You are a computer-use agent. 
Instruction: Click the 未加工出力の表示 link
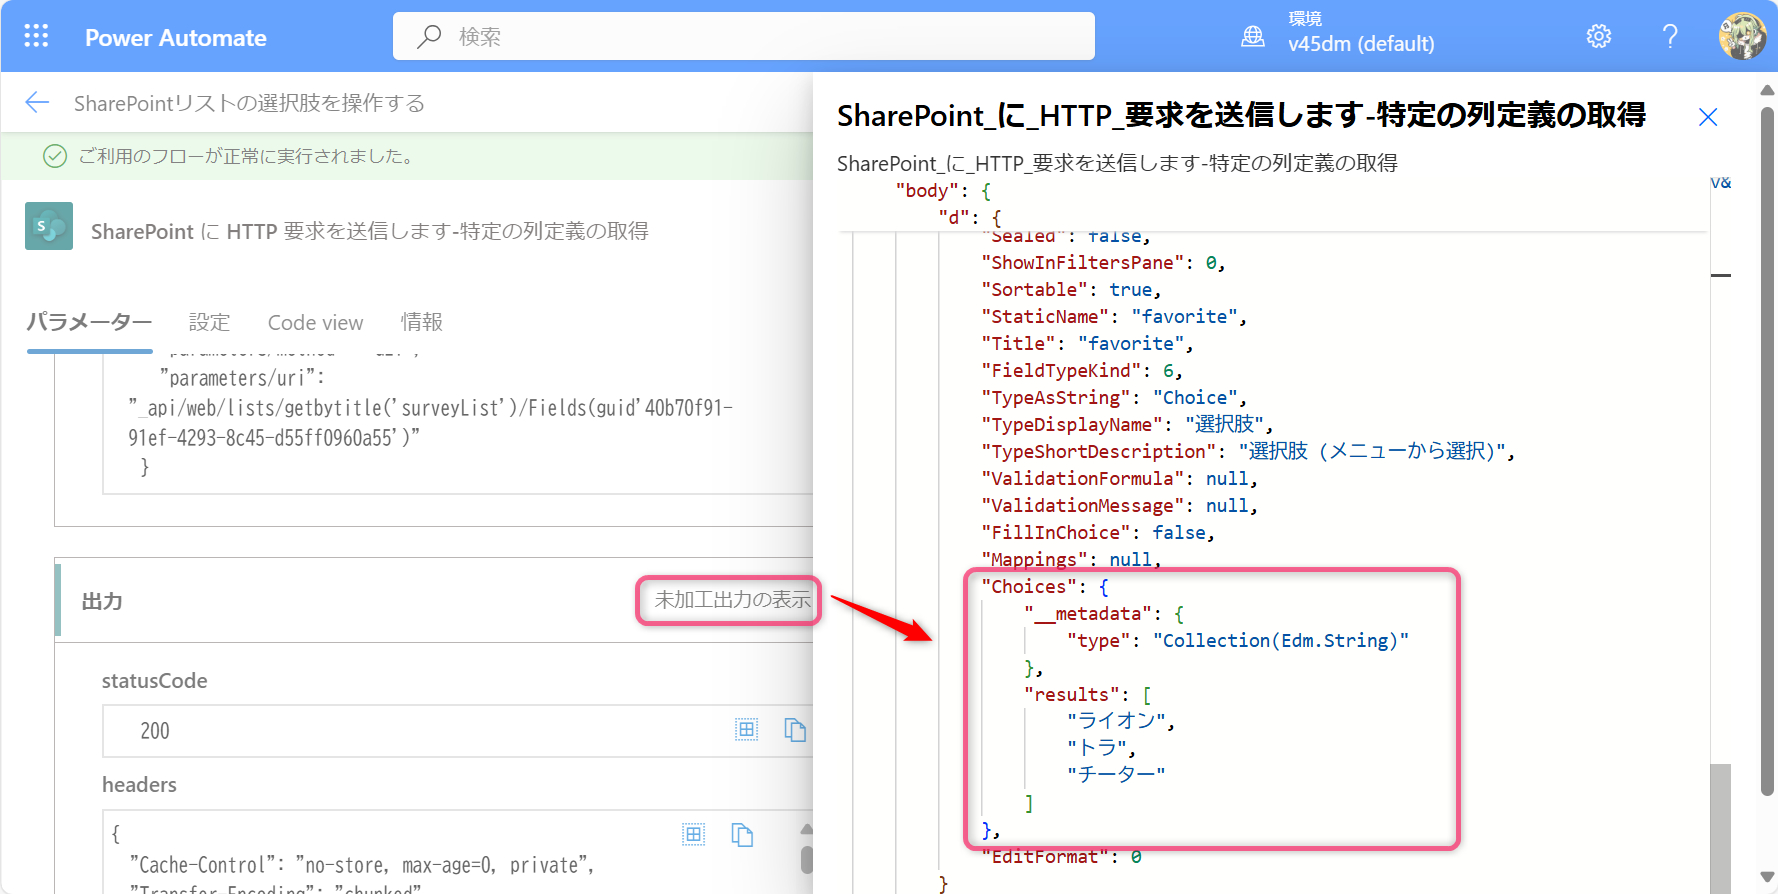click(x=732, y=600)
